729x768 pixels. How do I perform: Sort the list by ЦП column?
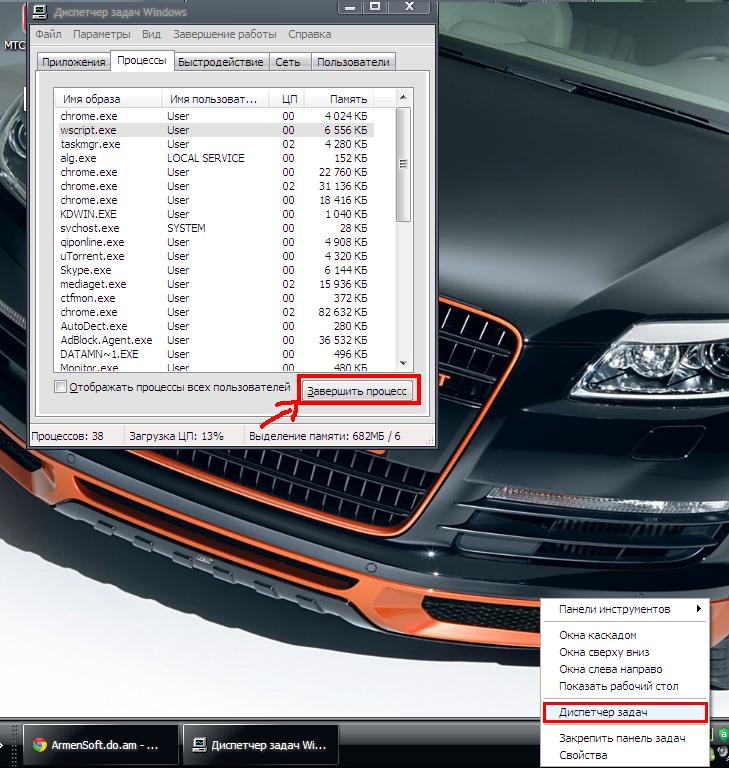coord(287,98)
